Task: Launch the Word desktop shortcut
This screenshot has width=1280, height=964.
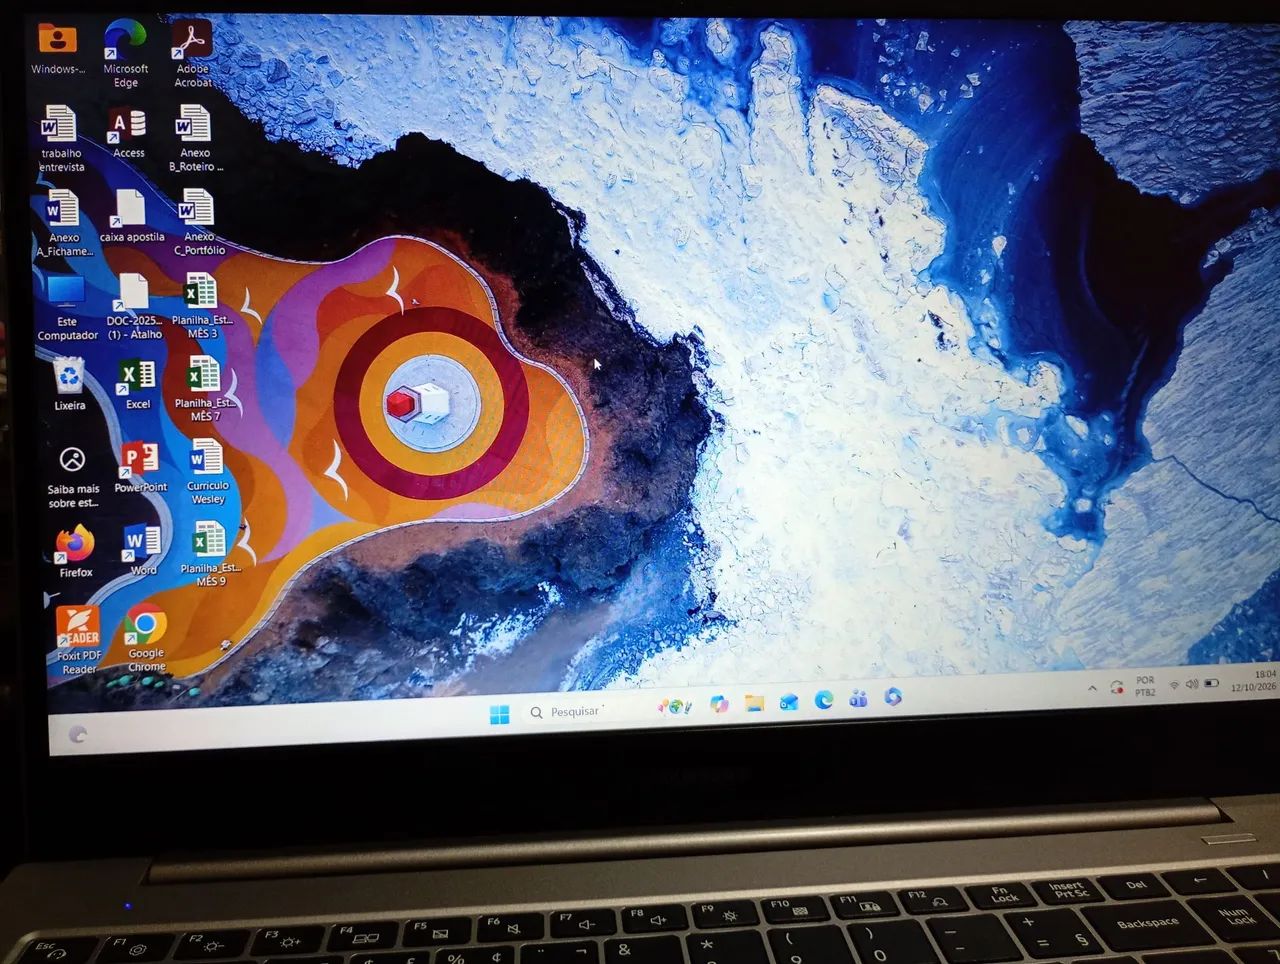Action: pyautogui.click(x=142, y=550)
